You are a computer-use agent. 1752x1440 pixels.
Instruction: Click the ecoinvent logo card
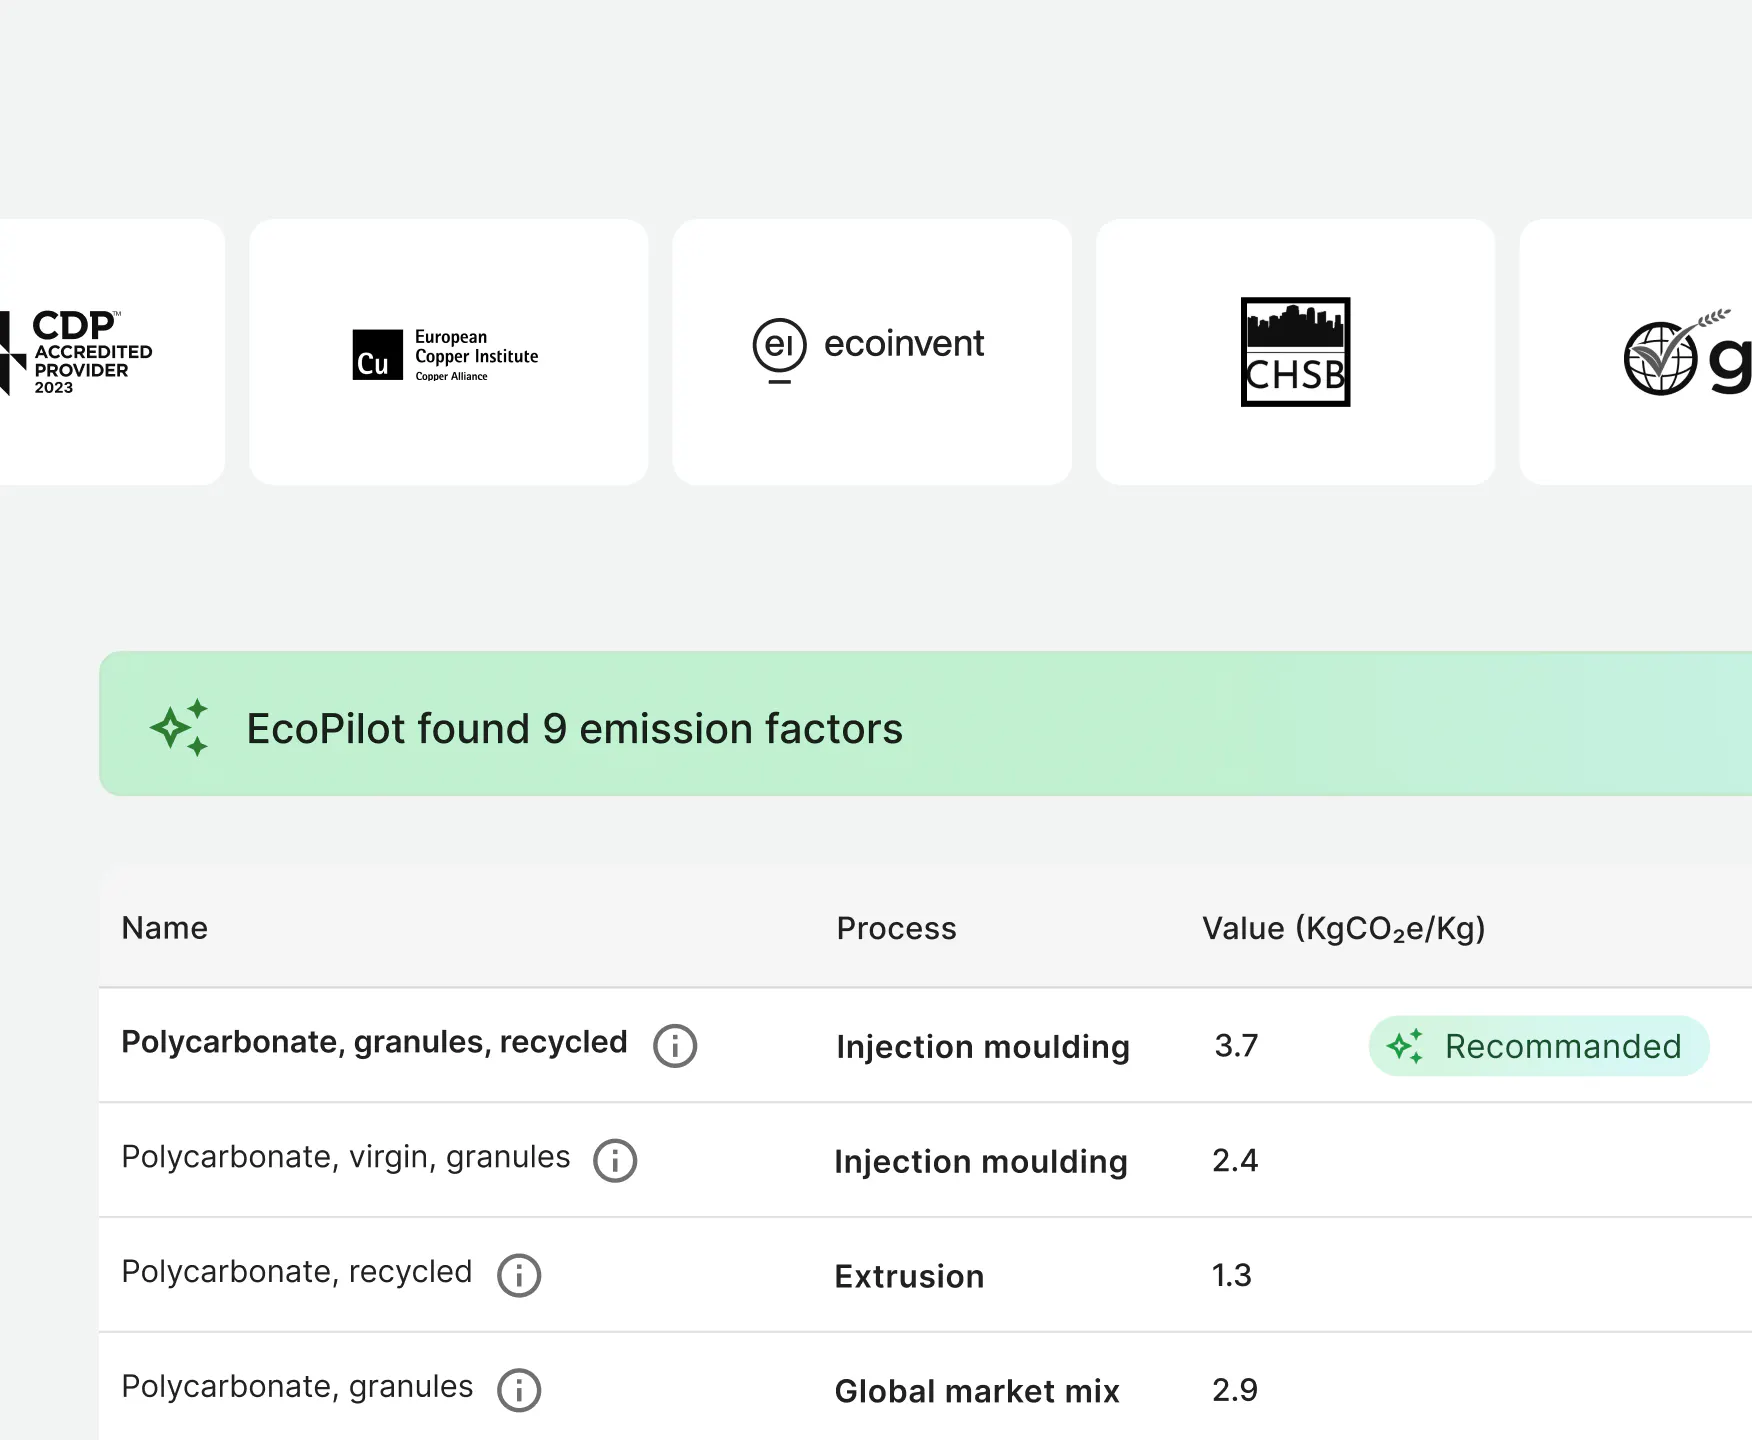[871, 352]
